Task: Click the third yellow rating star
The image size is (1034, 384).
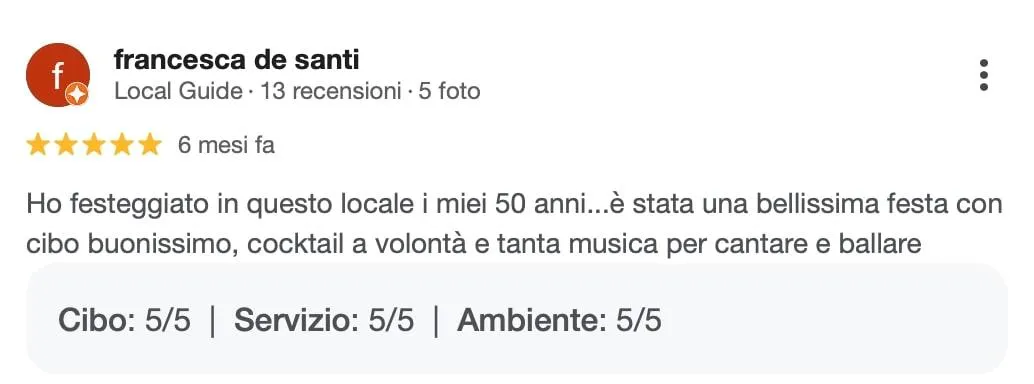Action: (94, 144)
